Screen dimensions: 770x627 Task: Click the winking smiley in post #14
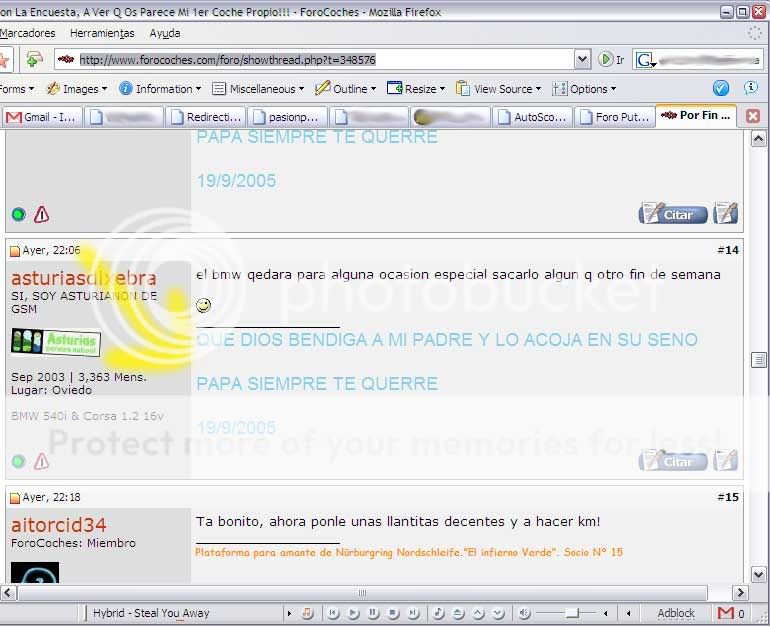(x=203, y=305)
